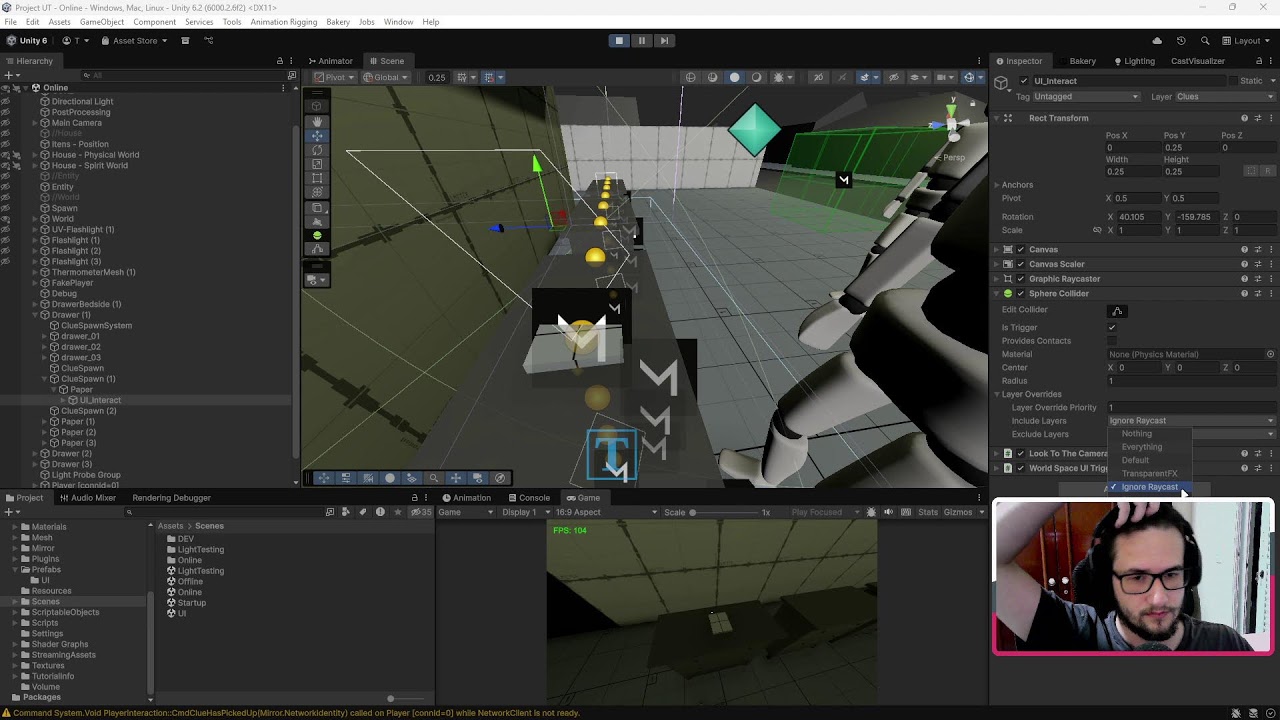Switch to the Lighting tab
This screenshot has height=720, width=1280.
click(x=1134, y=61)
